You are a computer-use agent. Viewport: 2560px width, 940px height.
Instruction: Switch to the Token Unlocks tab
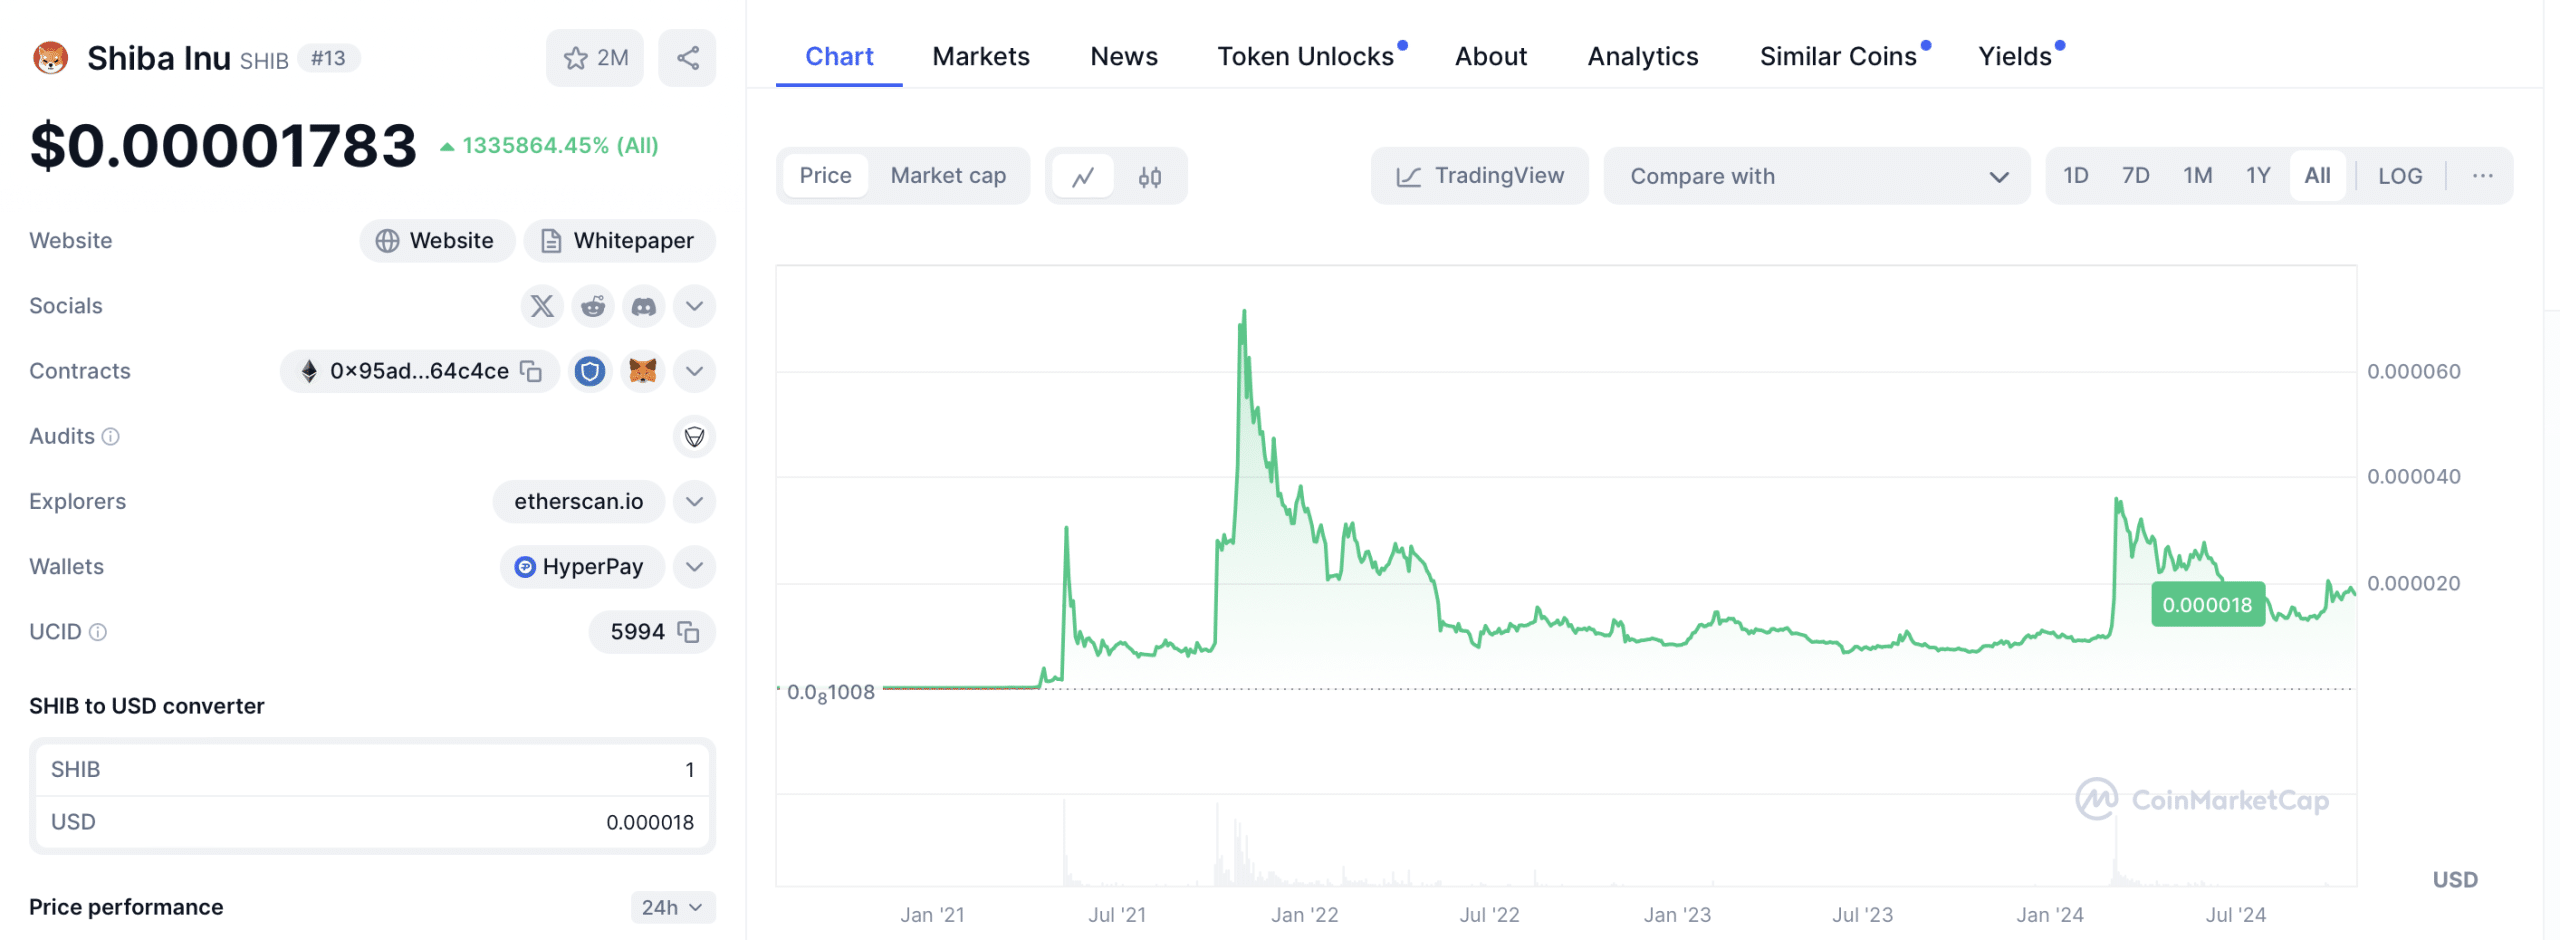(x=1305, y=57)
